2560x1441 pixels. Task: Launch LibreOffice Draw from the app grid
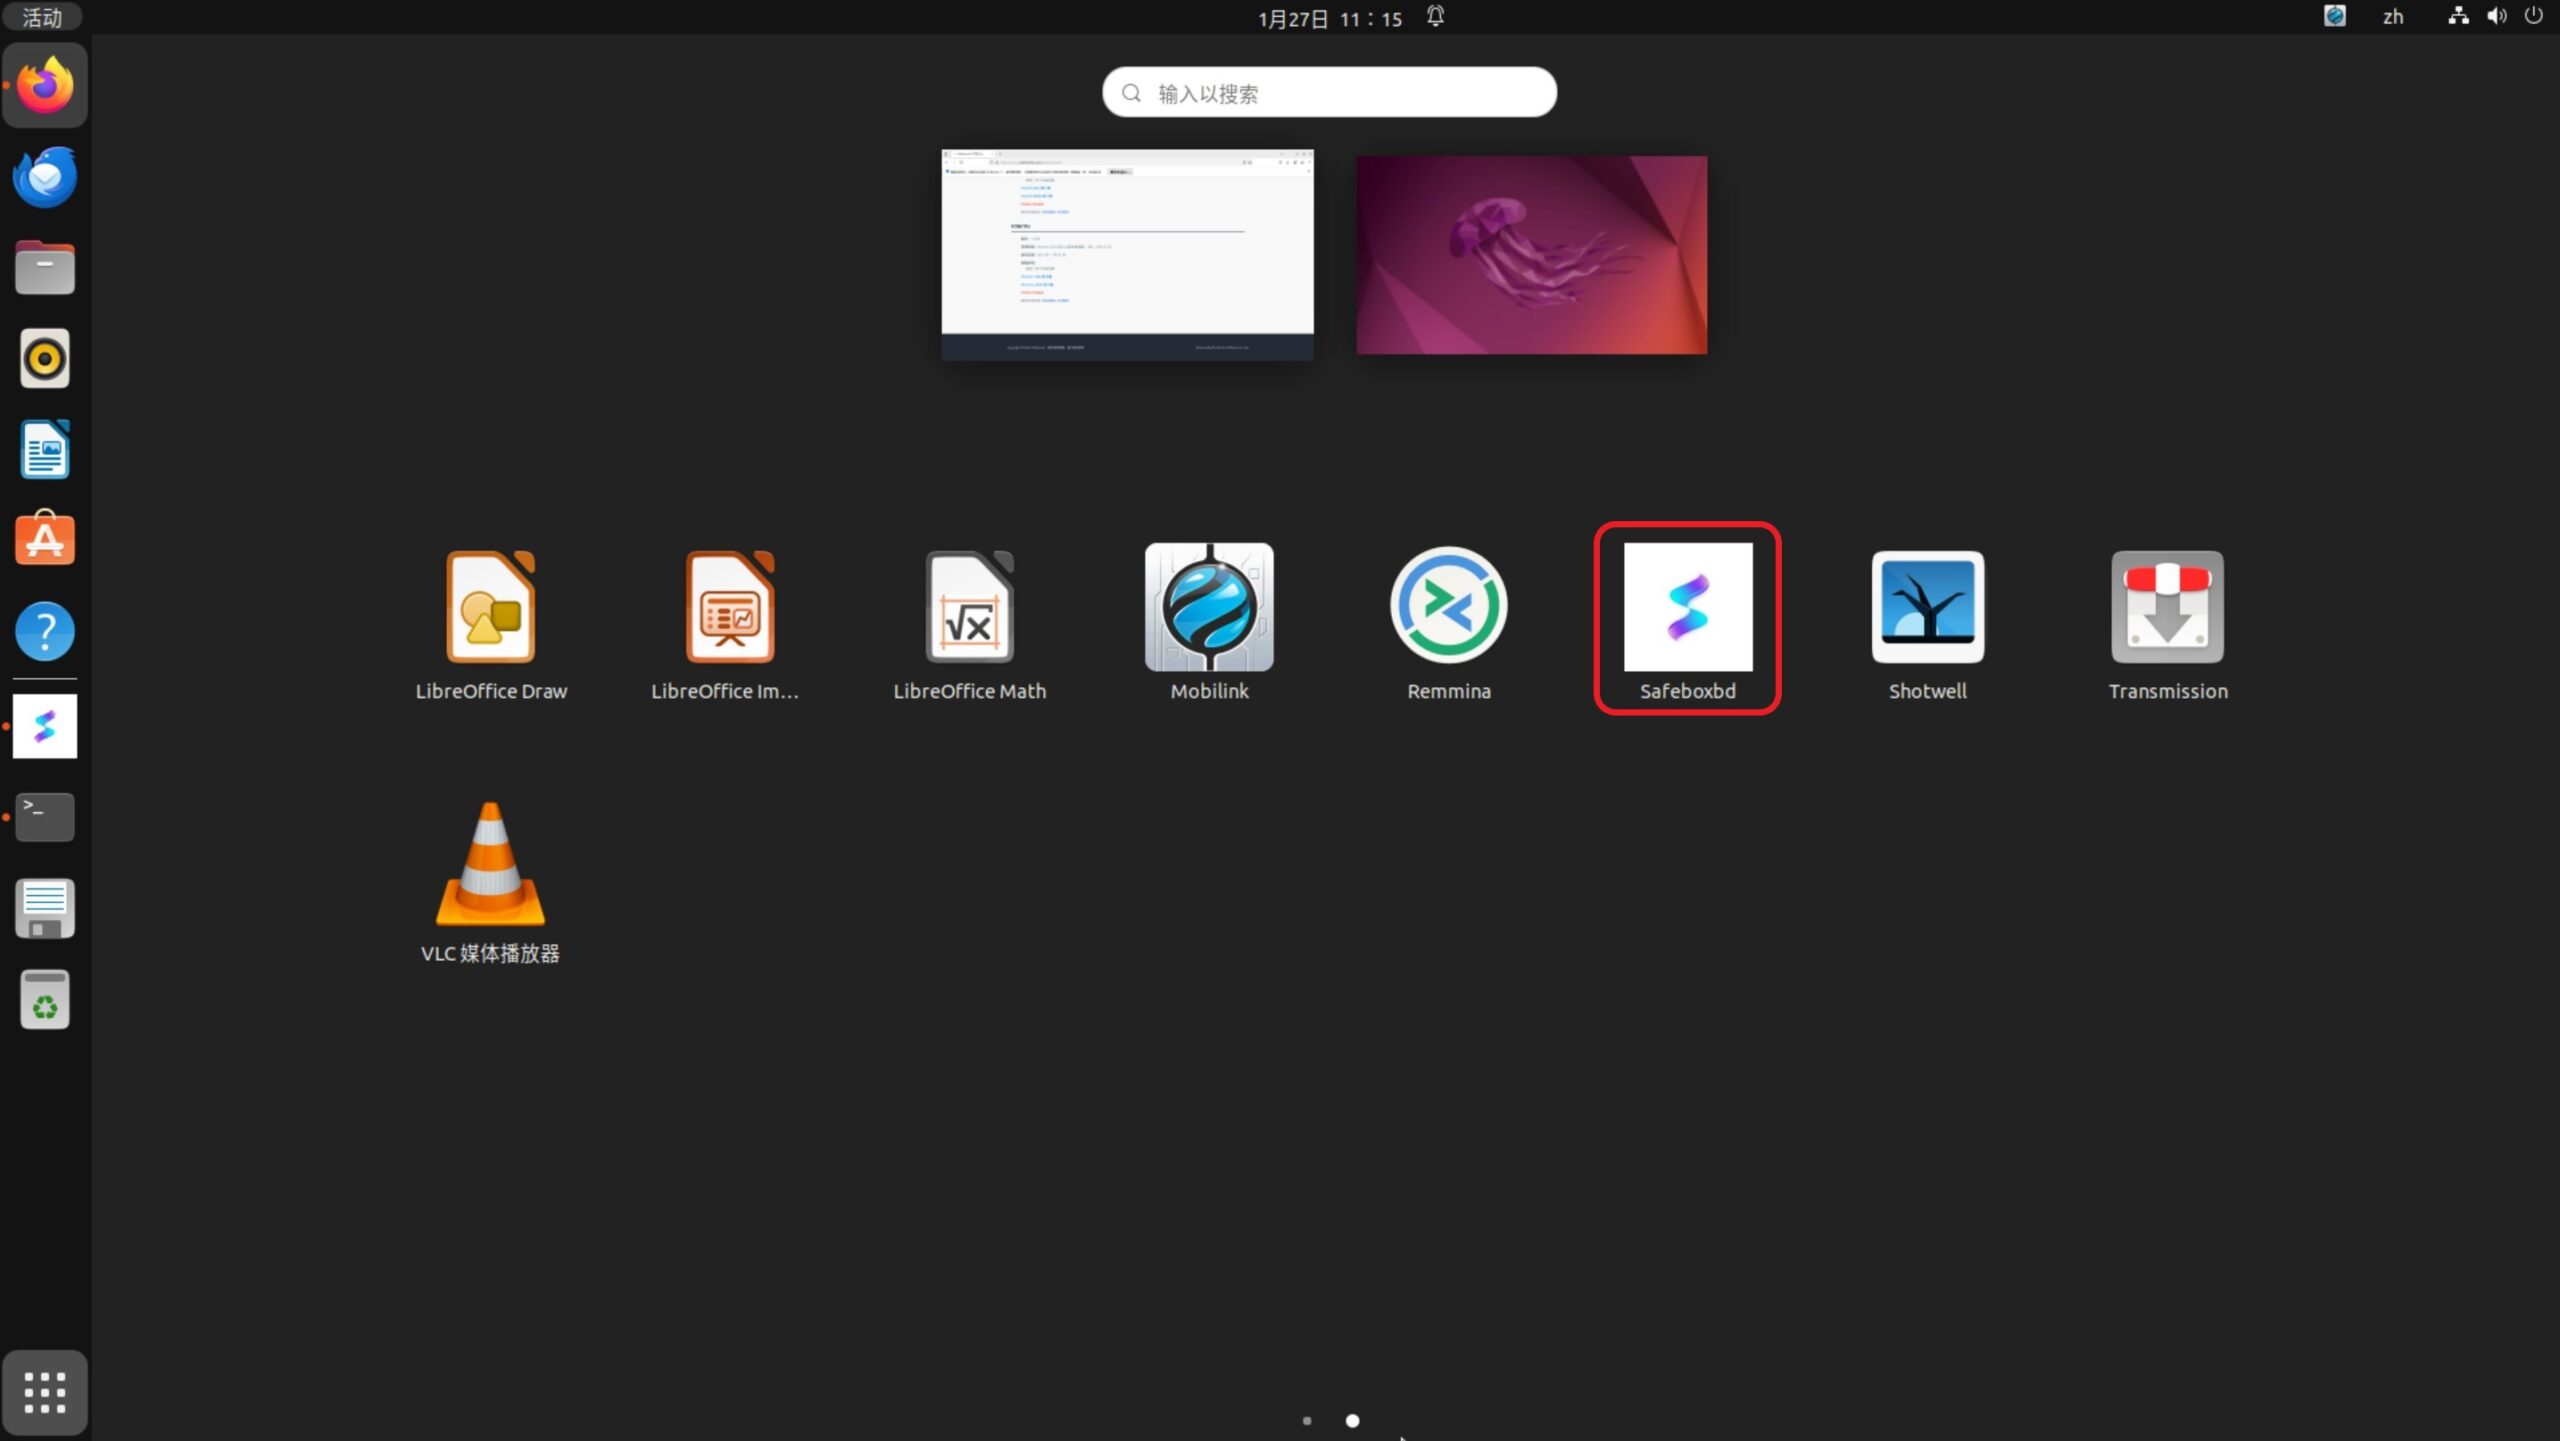coord(490,623)
